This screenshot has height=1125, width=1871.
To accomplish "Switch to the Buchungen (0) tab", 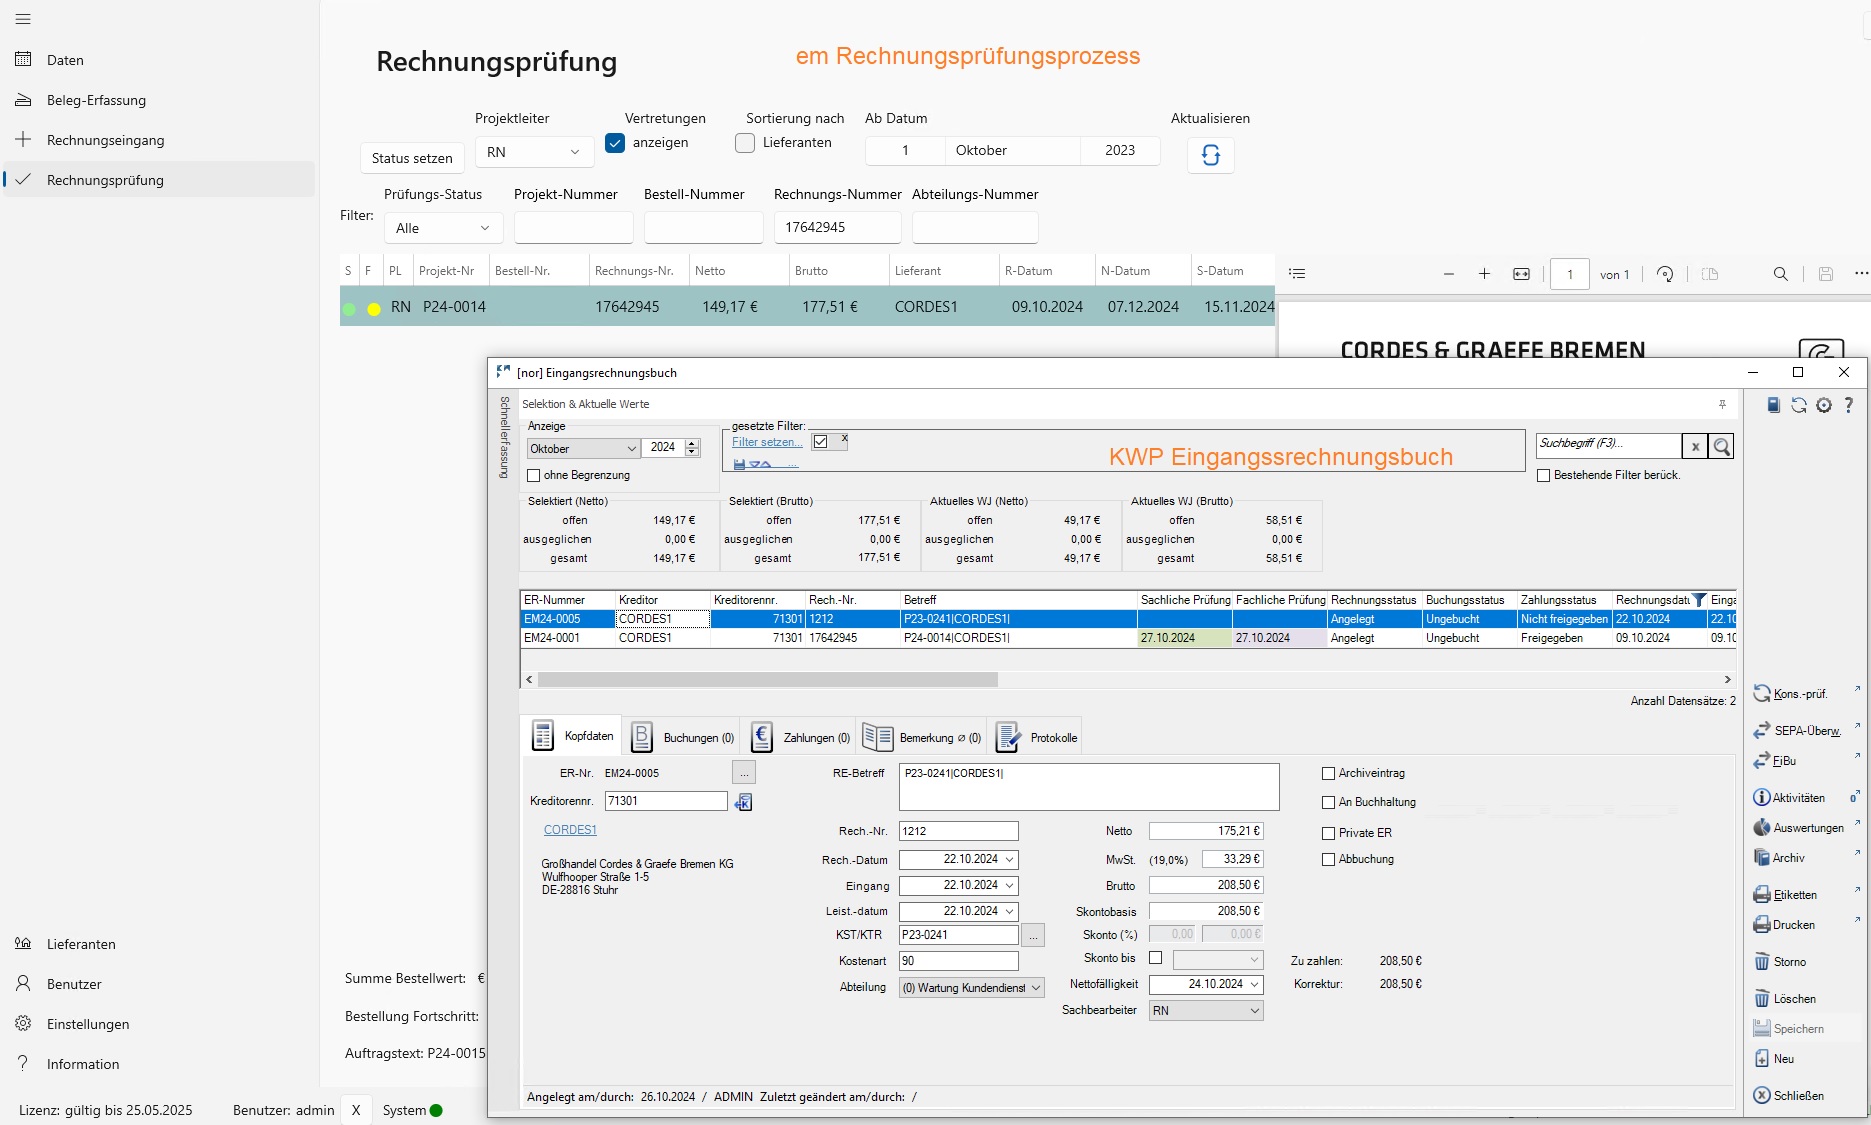I will 683,737.
